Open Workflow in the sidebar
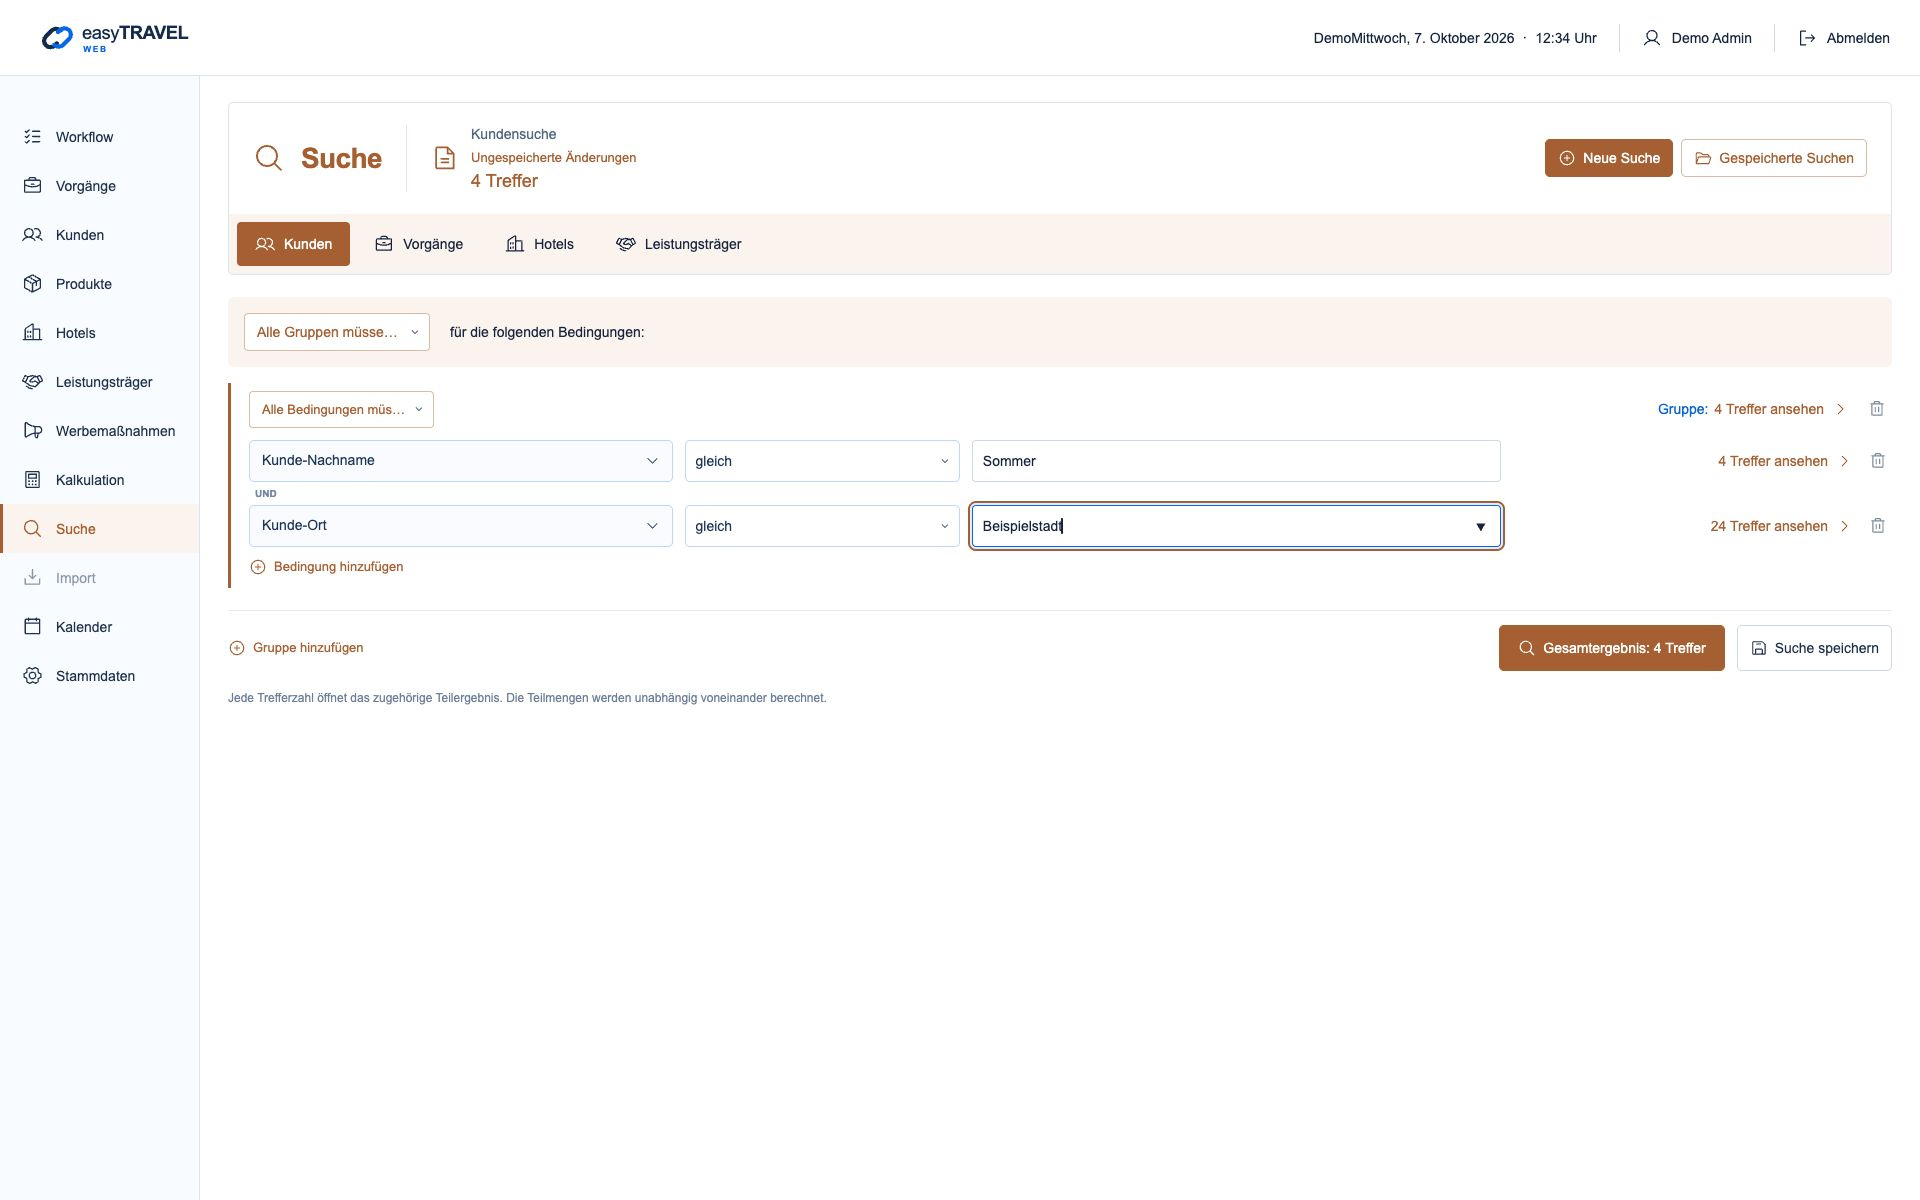Screen dimensions: 1920x1200 point(100,137)
